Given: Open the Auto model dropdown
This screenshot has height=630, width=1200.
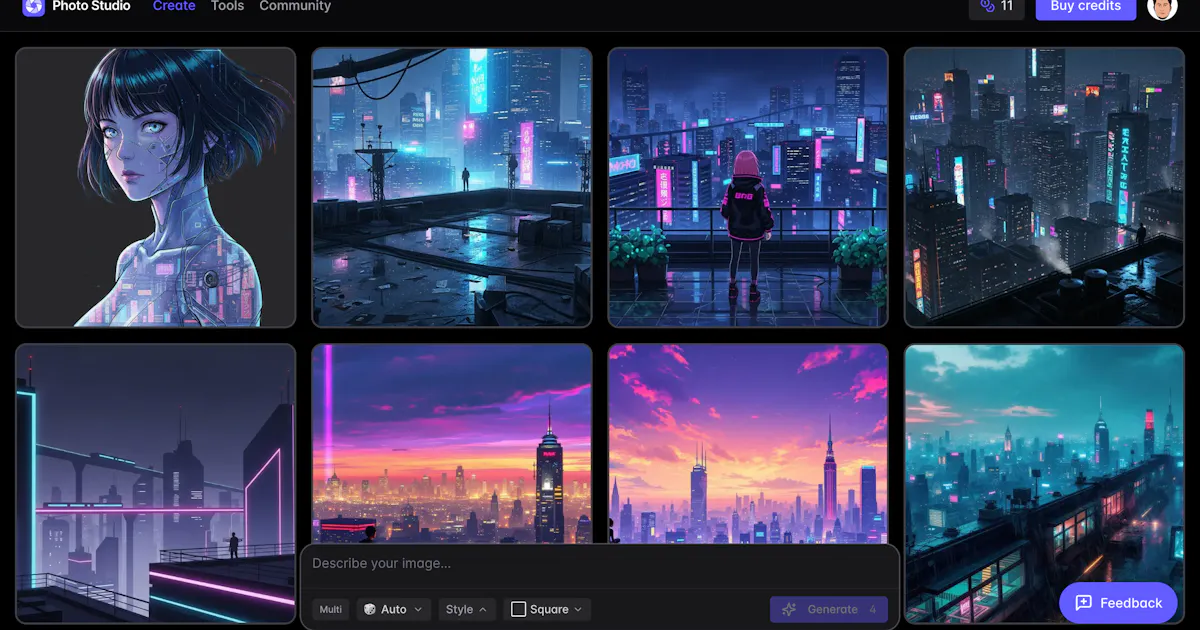Looking at the screenshot, I should click(394, 610).
